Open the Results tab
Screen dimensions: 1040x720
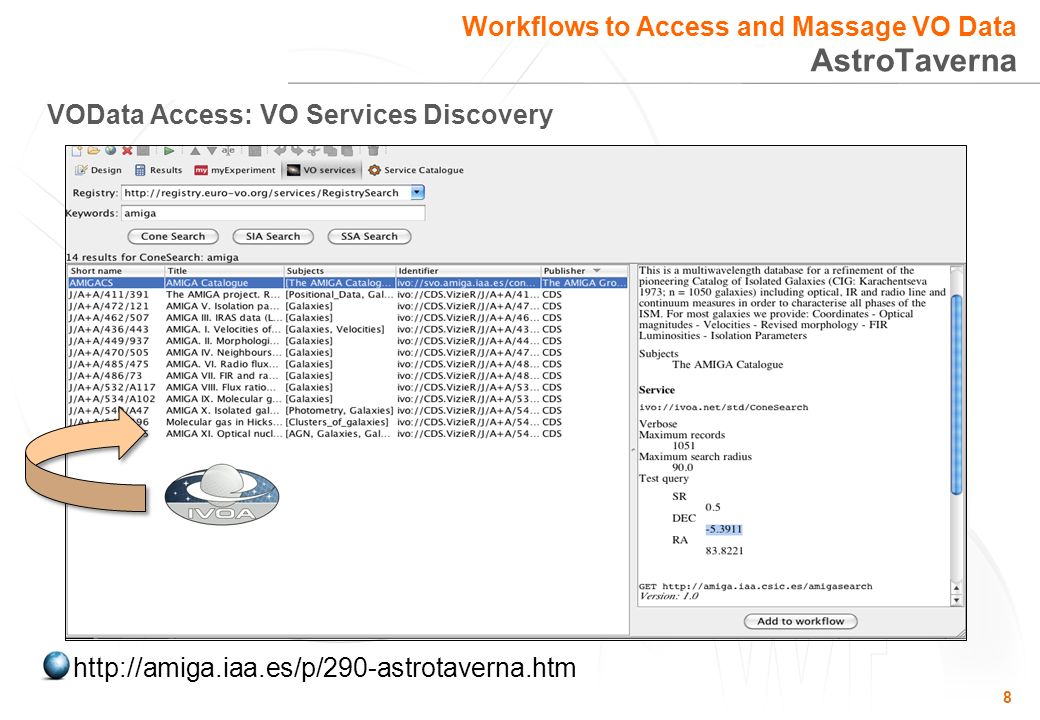coord(159,170)
